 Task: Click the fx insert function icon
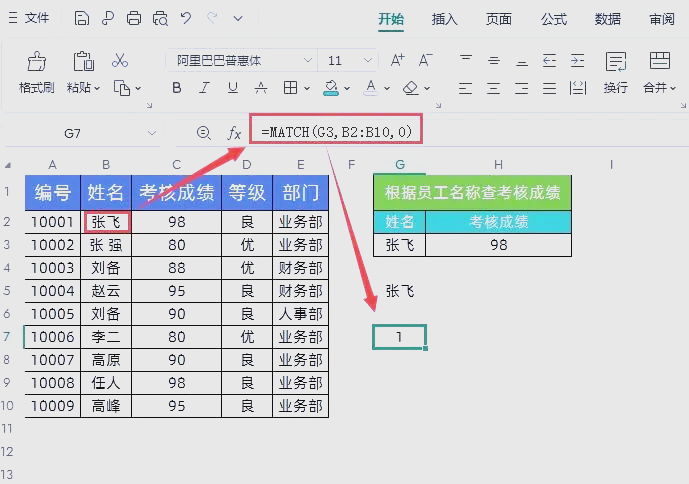click(x=234, y=132)
